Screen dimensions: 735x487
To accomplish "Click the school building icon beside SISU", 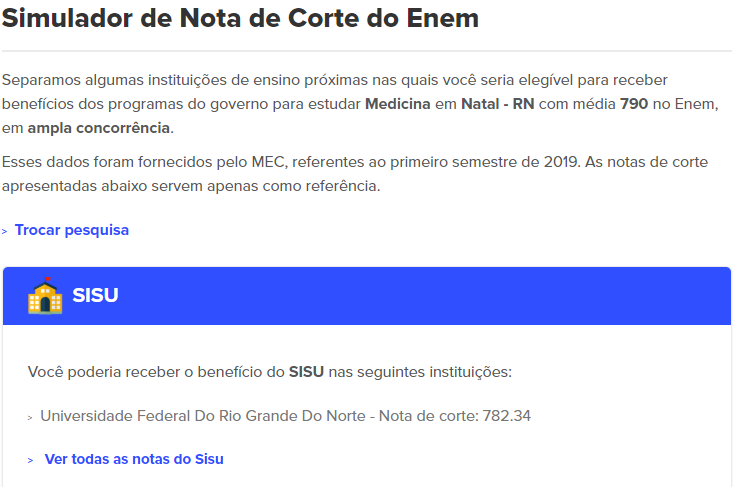I will tap(45, 296).
